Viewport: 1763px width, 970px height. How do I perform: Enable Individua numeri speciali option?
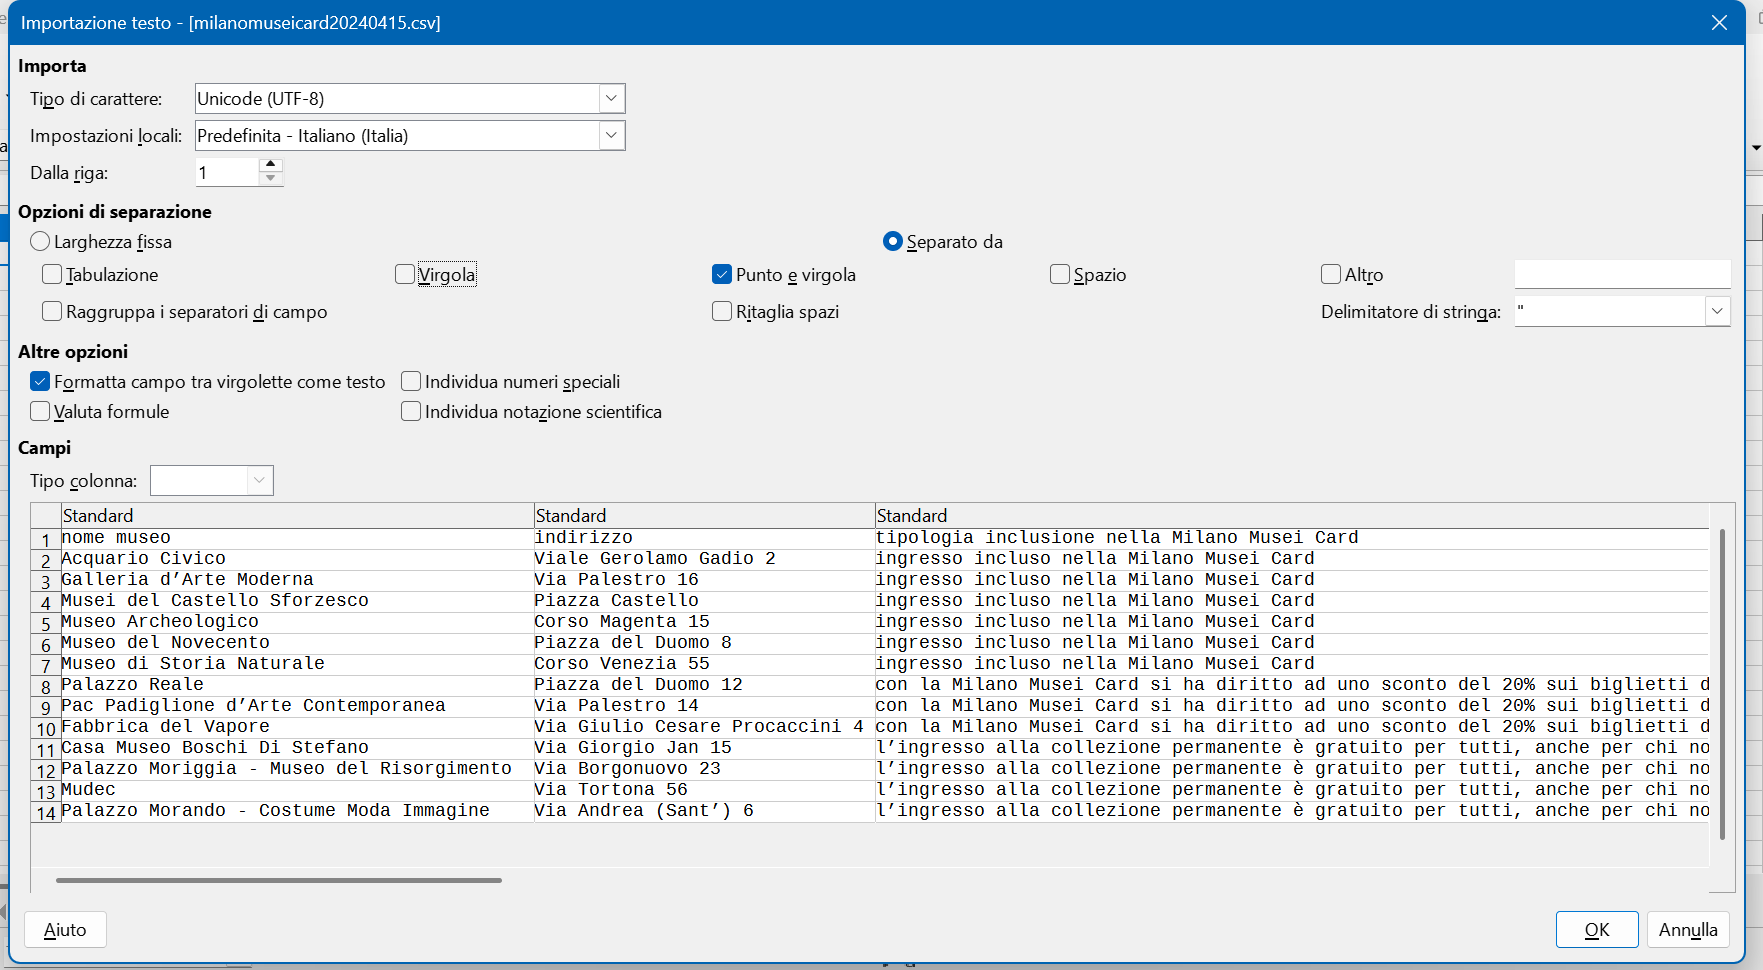[411, 381]
